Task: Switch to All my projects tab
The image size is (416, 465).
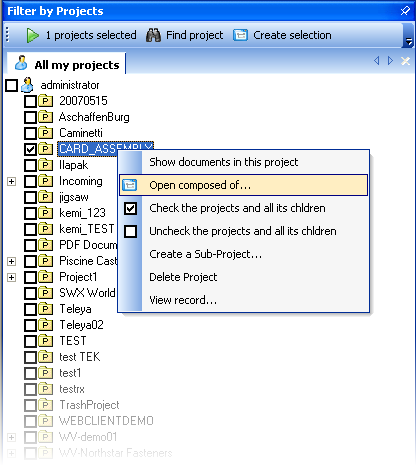Action: (x=67, y=64)
